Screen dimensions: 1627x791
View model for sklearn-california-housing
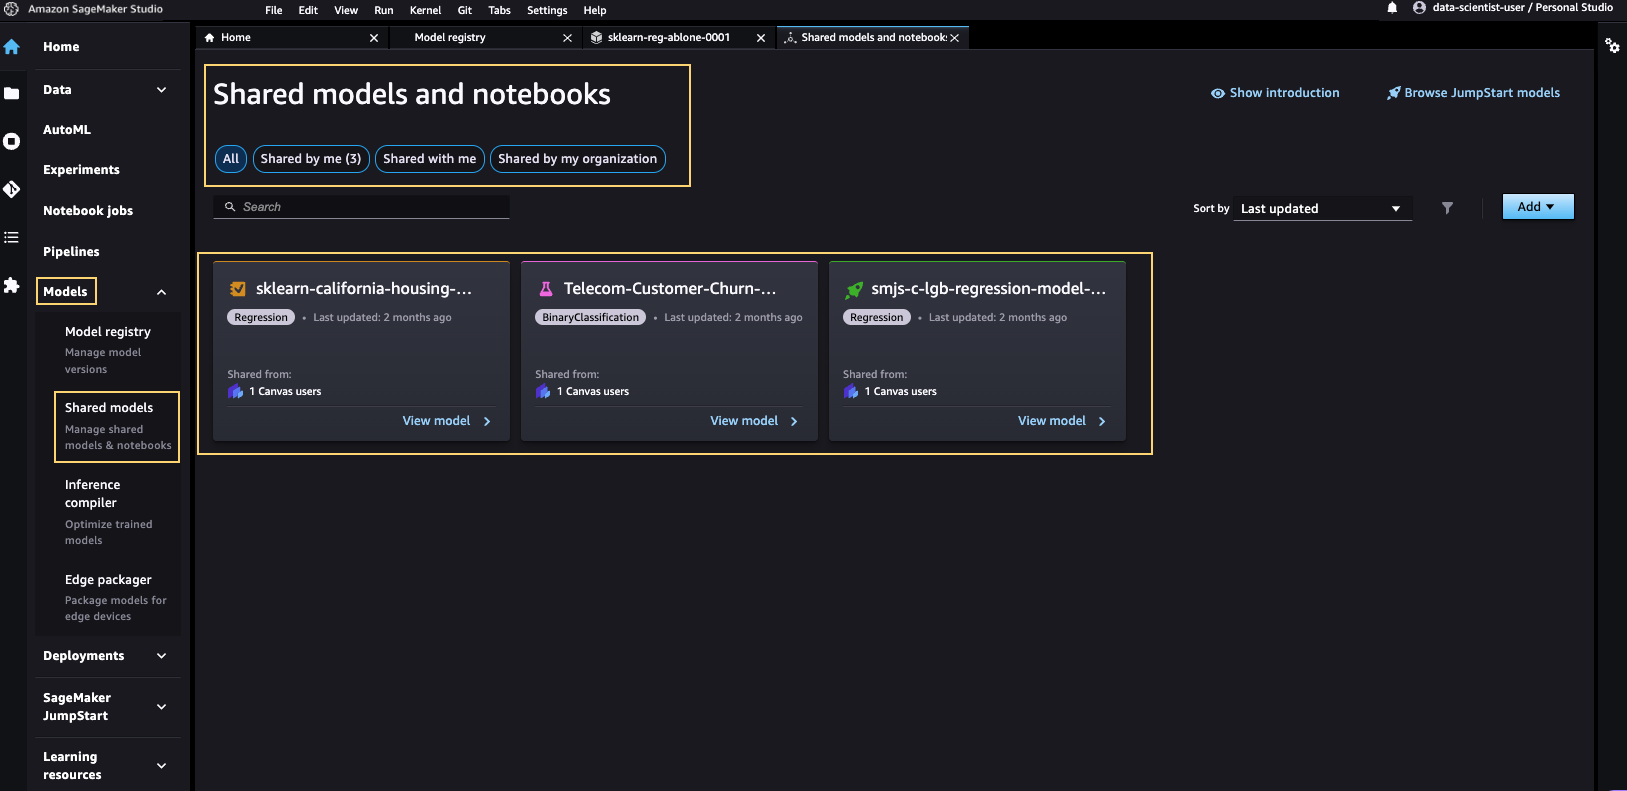point(447,421)
